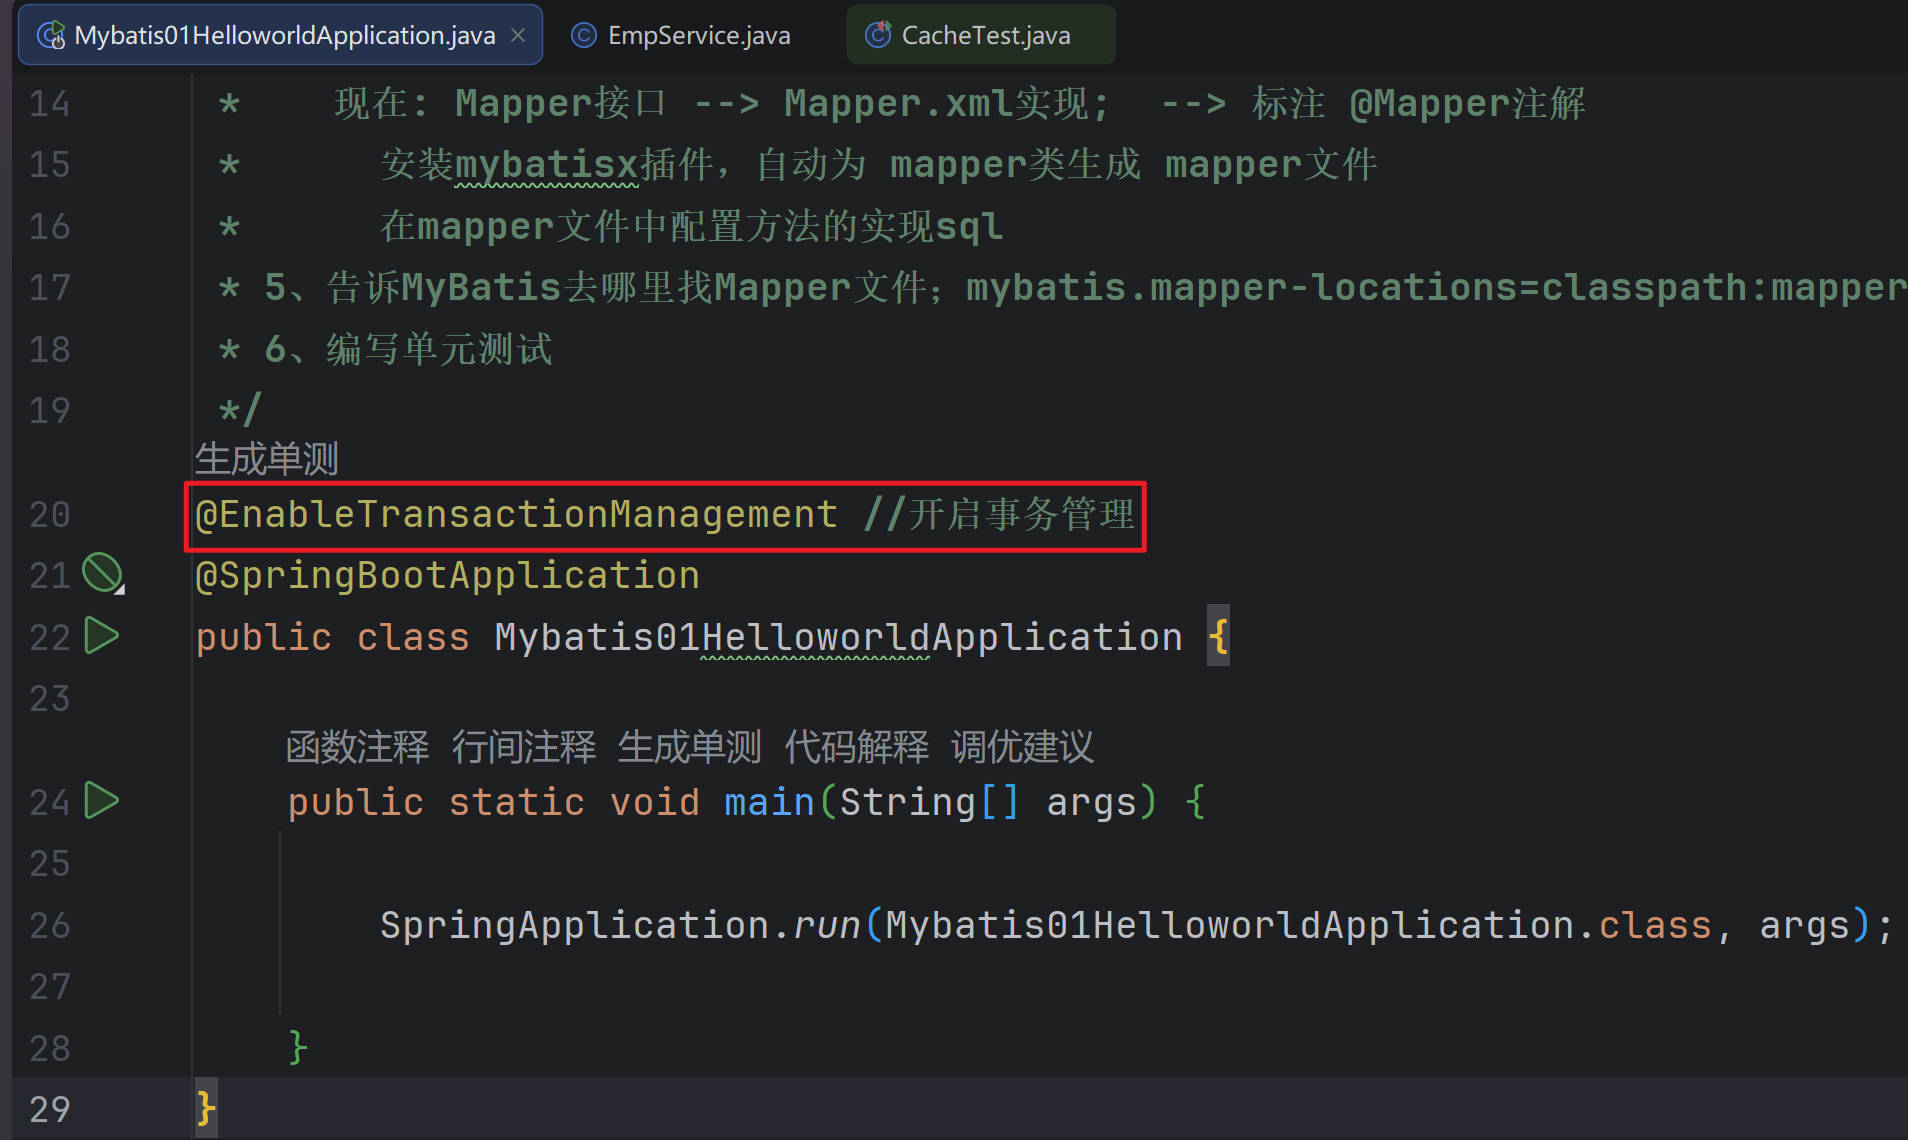This screenshot has height=1140, width=1908.
Task: Click the class icon on the EmpService.java tab
Action: [x=583, y=36]
